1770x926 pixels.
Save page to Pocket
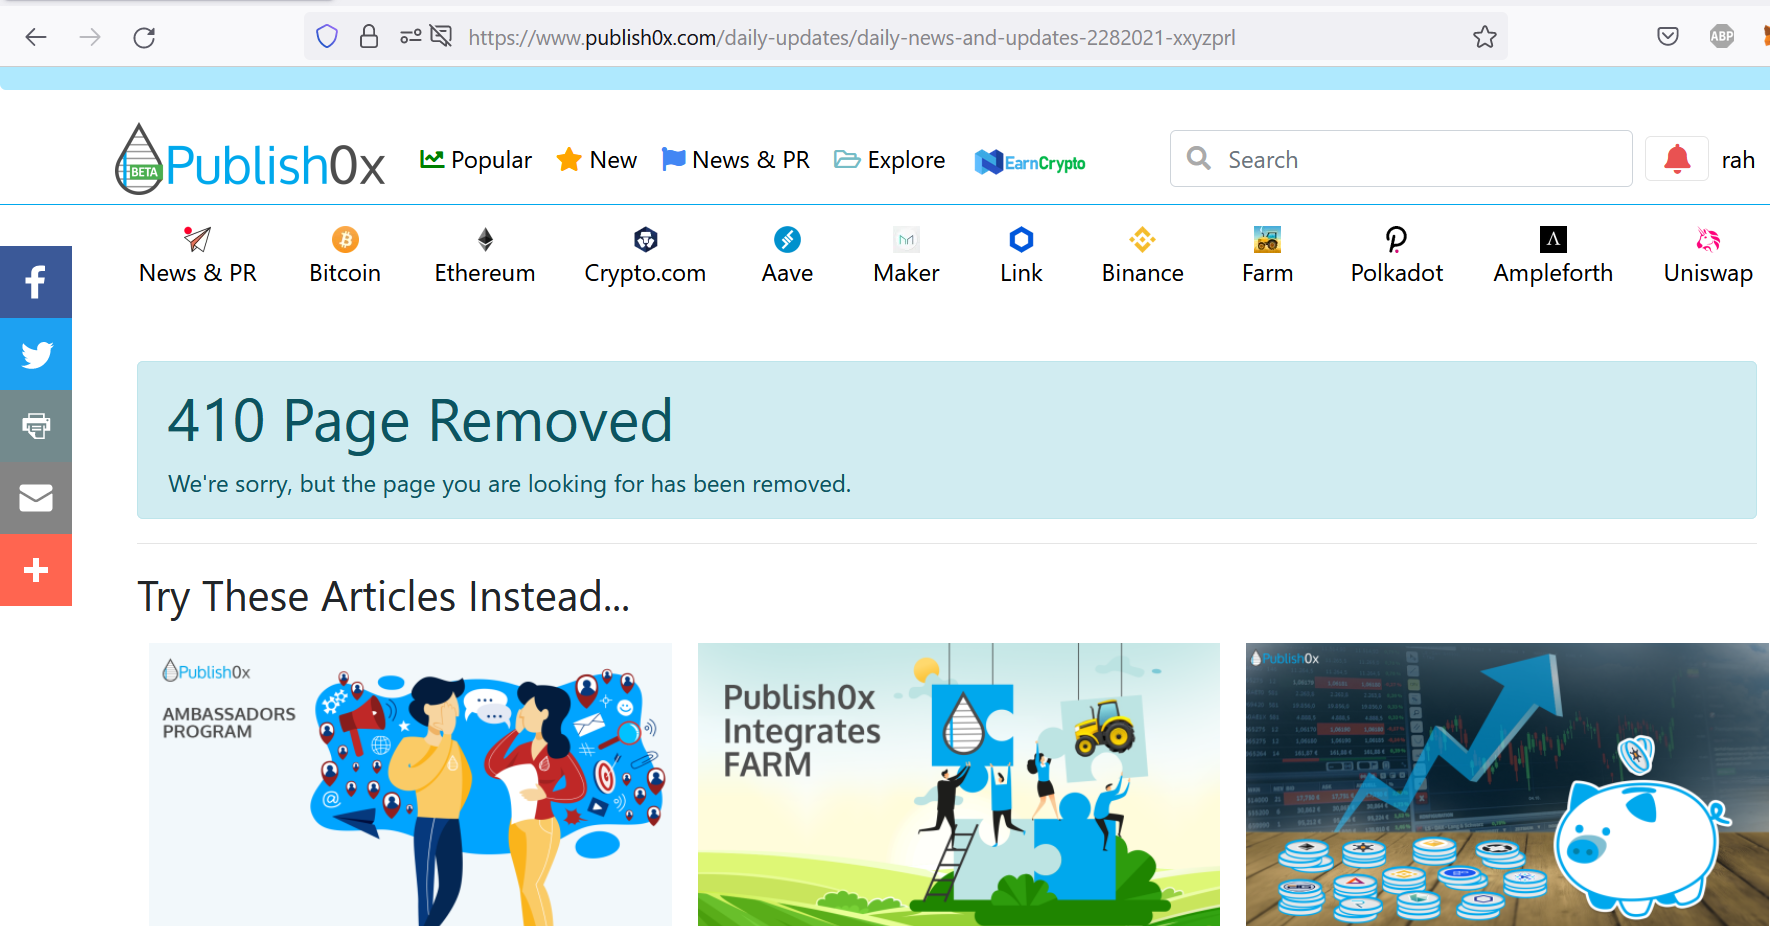coord(1668,37)
